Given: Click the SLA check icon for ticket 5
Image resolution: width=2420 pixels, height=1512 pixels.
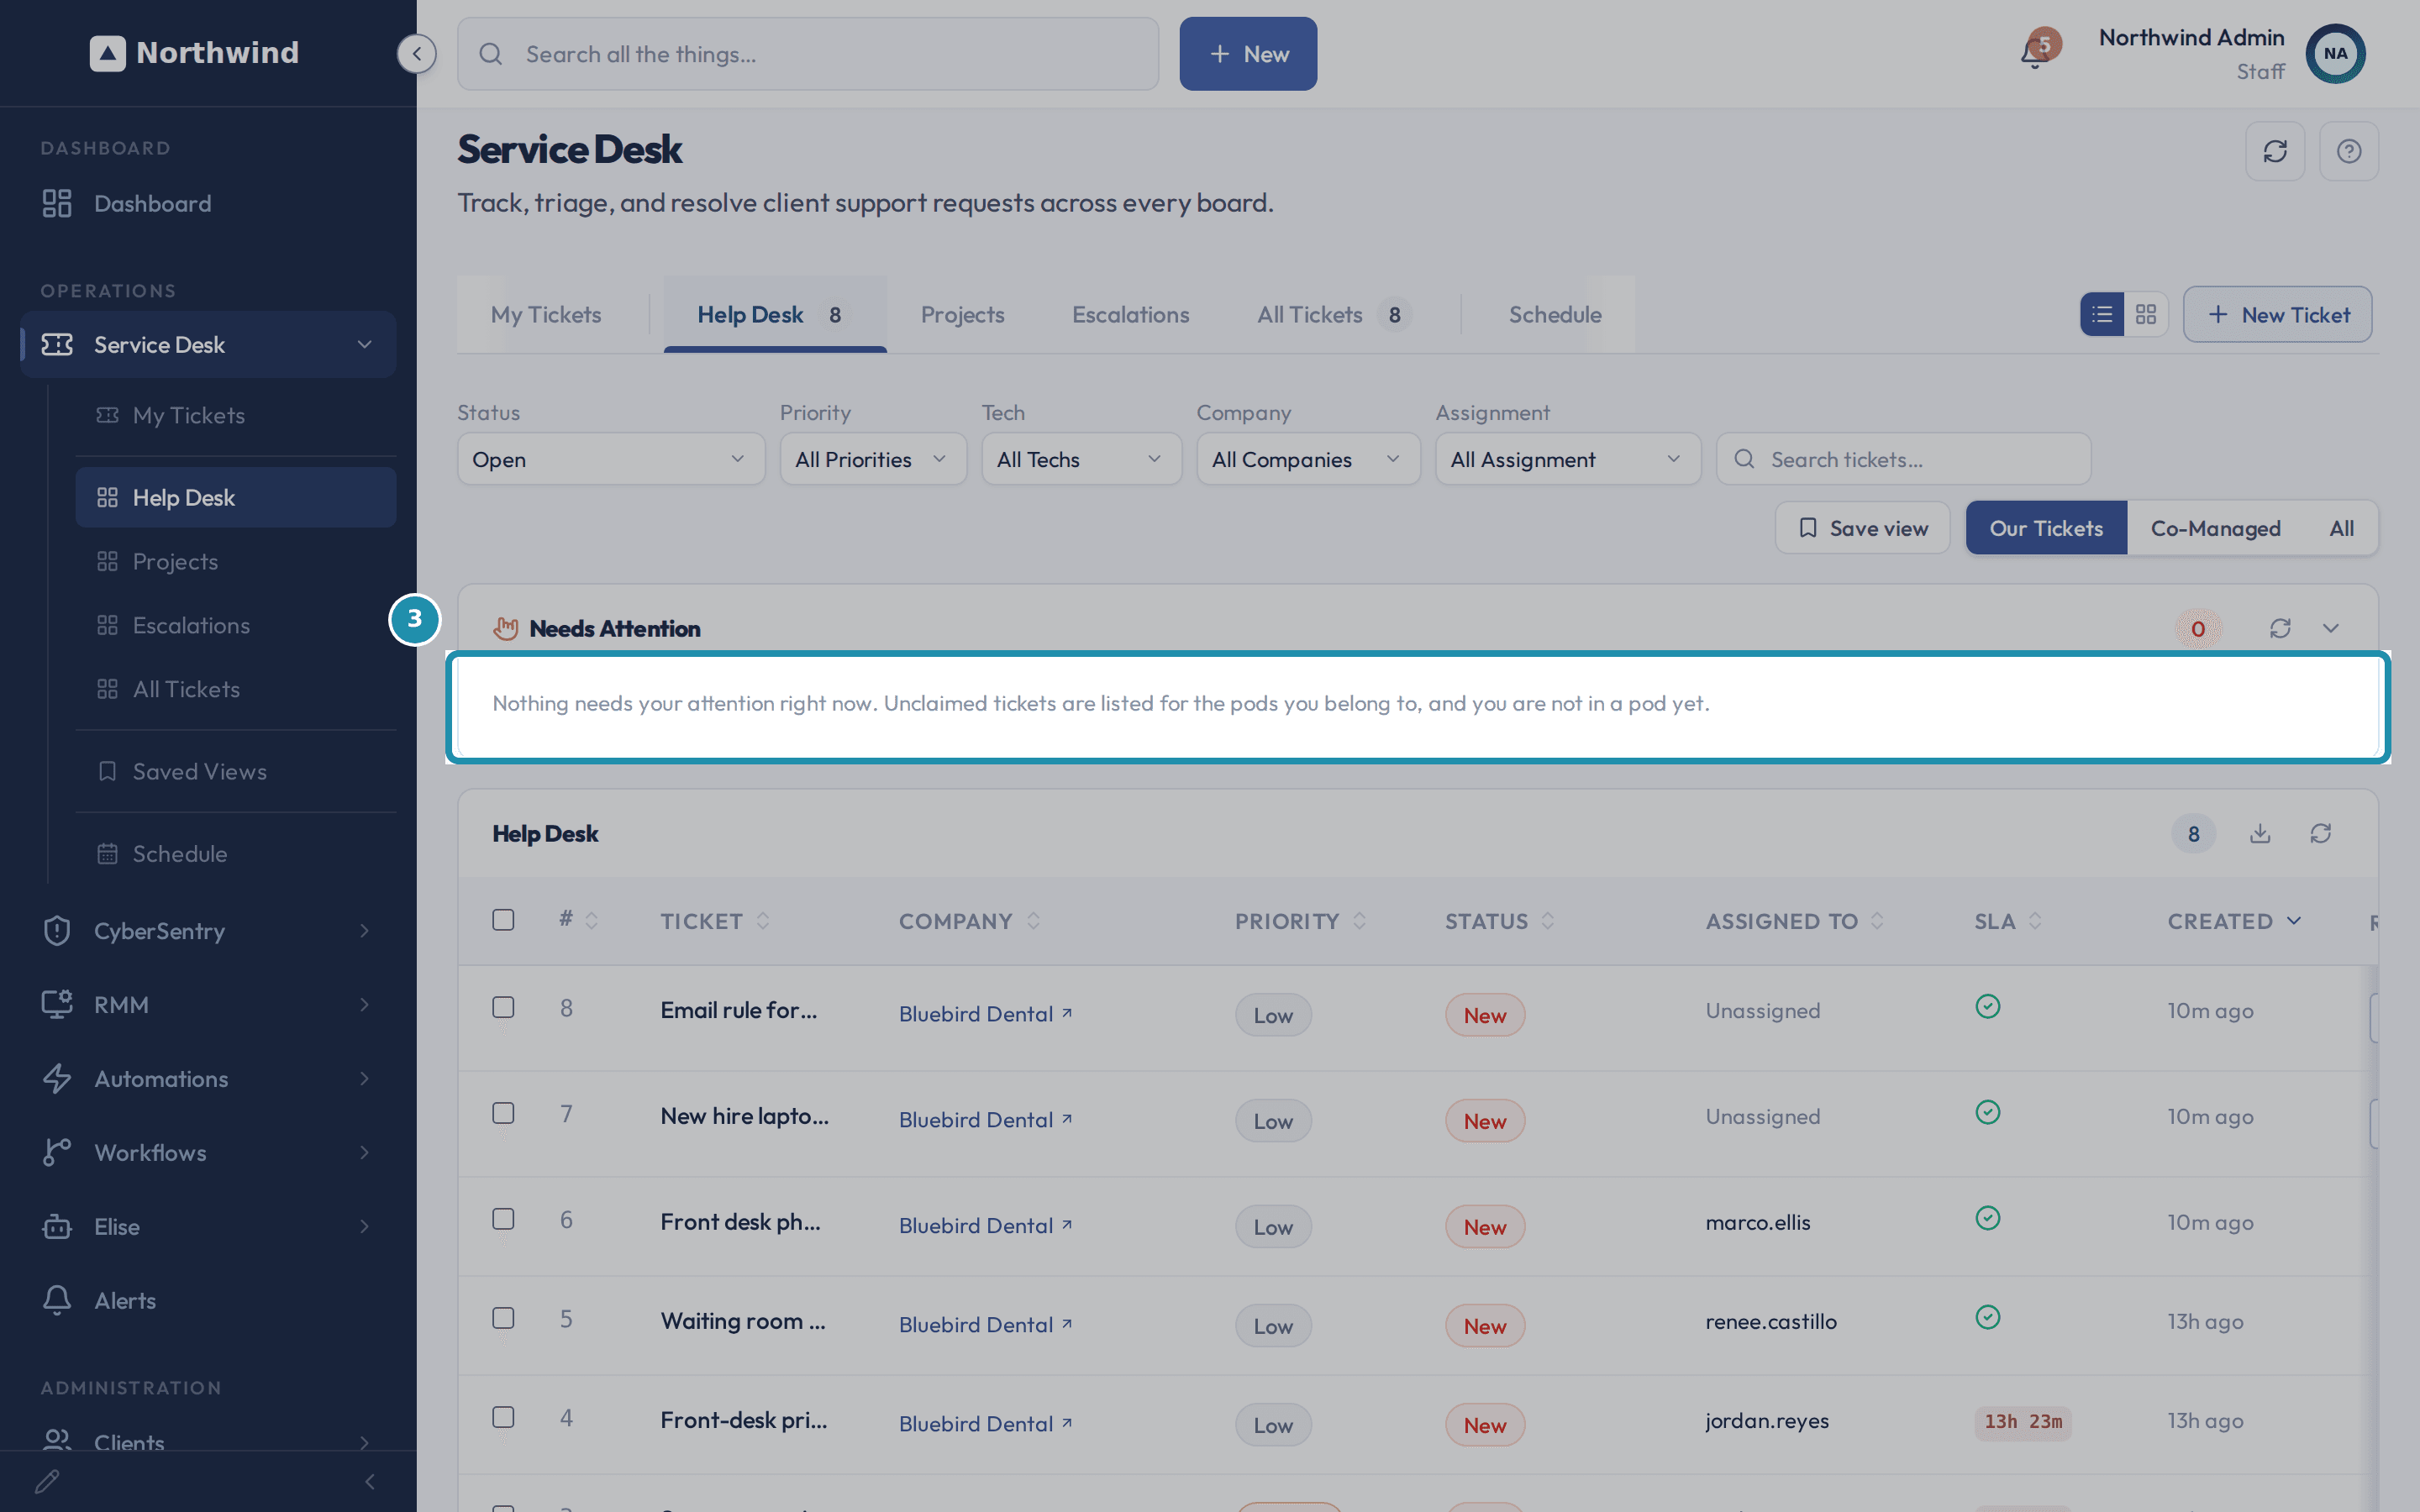Looking at the screenshot, I should [1988, 1317].
